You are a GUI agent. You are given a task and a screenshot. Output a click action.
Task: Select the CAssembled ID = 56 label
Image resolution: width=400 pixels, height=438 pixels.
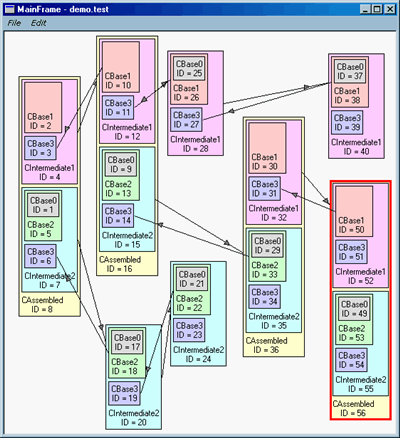(353, 408)
